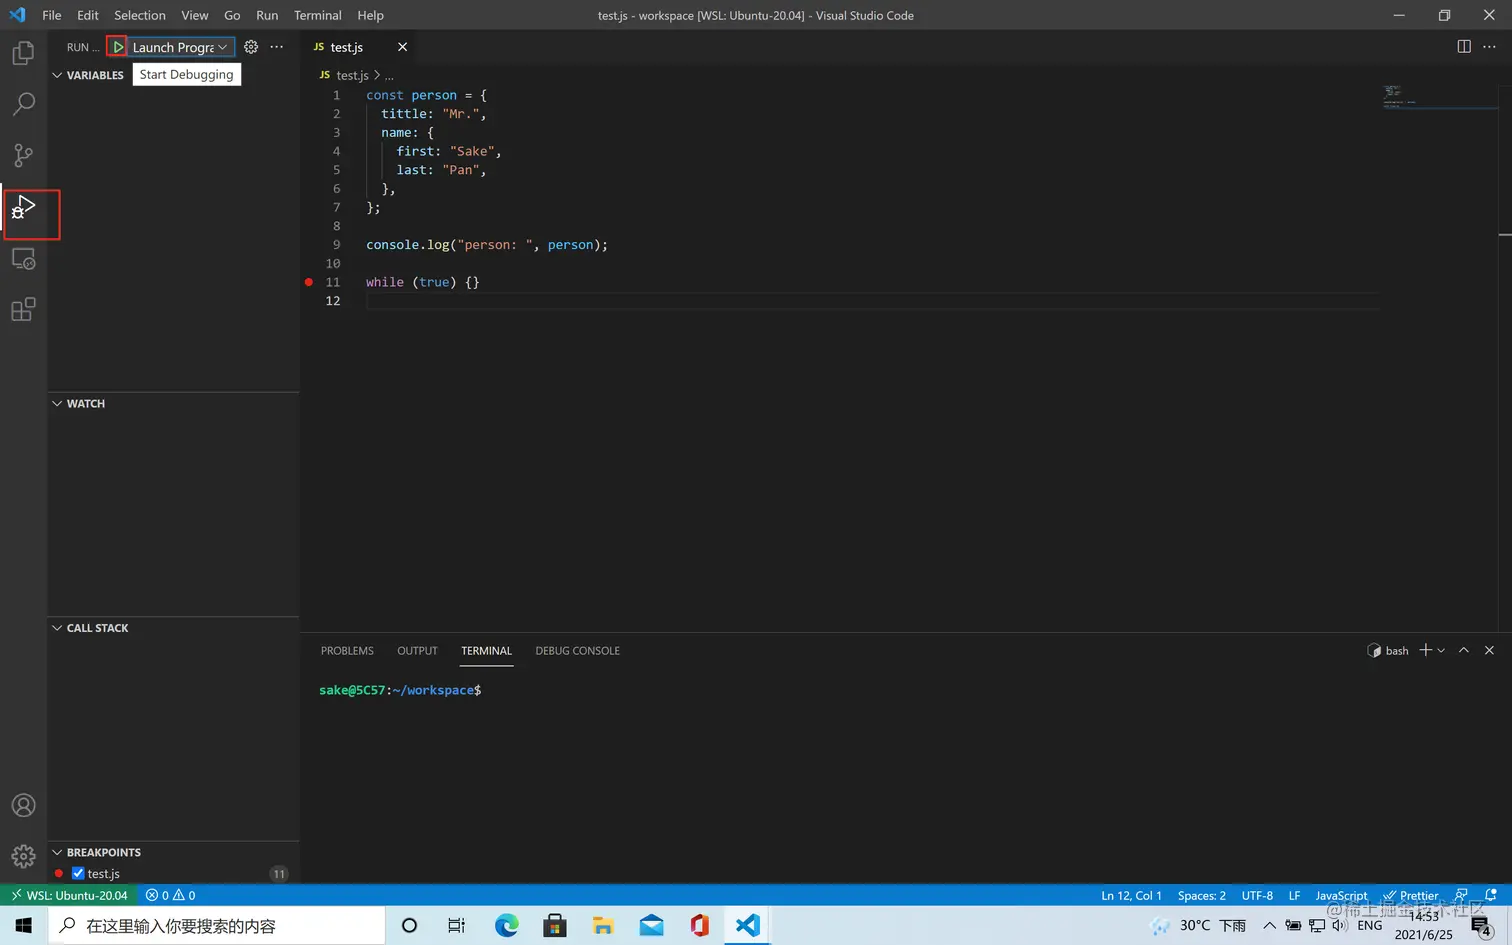Switch to the OUTPUT panel tab
Viewport: 1512px width, 945px height.
tap(417, 650)
